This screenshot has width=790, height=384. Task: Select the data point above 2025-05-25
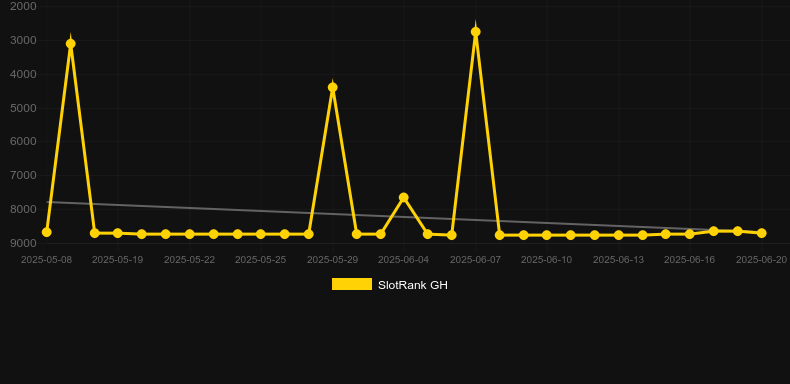(x=260, y=234)
